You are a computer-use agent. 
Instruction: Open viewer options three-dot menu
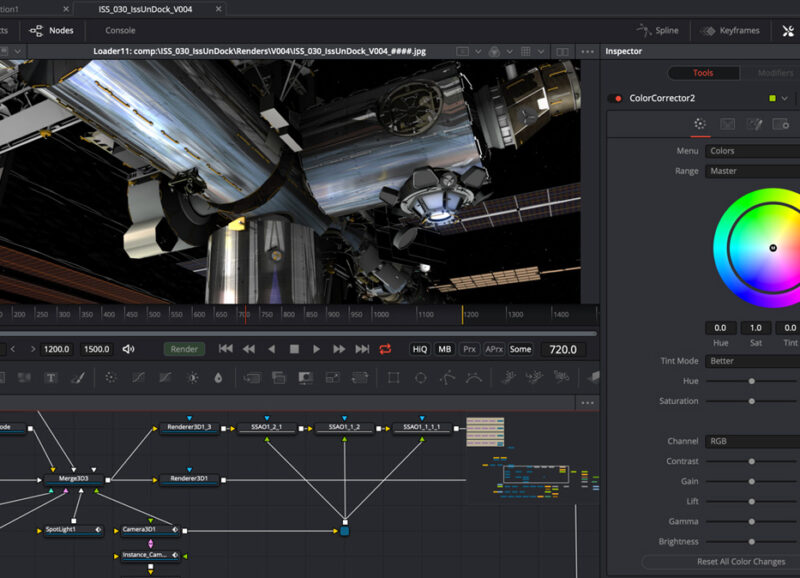pyautogui.click(x=587, y=52)
